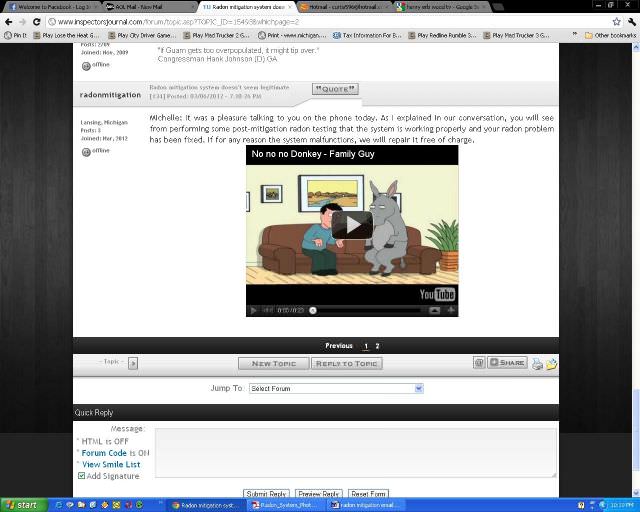Quote radonmitigation's post
640x512 pixels.
coord(335,89)
